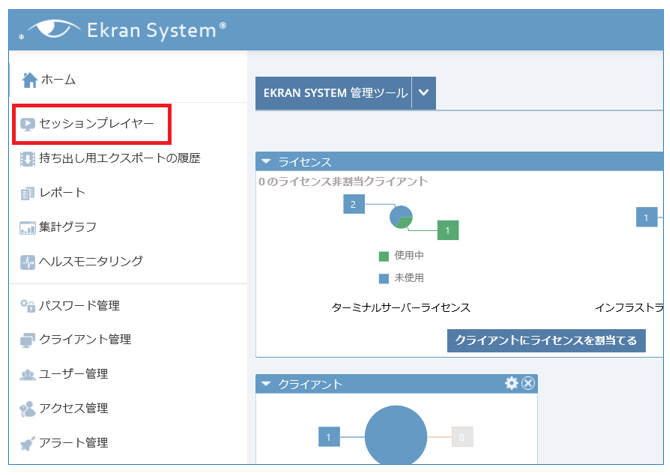Open 集計グラフ page
670x475 pixels.
point(68,227)
